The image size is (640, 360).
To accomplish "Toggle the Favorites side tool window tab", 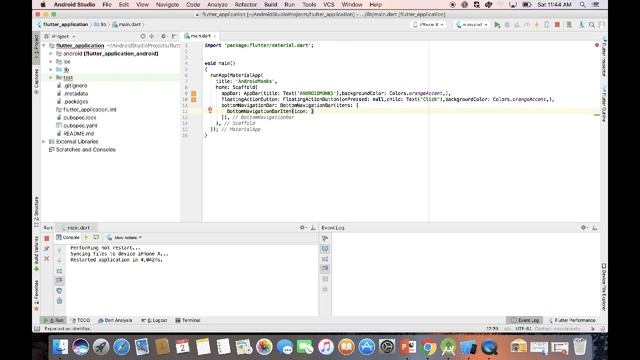I will tap(36, 295).
